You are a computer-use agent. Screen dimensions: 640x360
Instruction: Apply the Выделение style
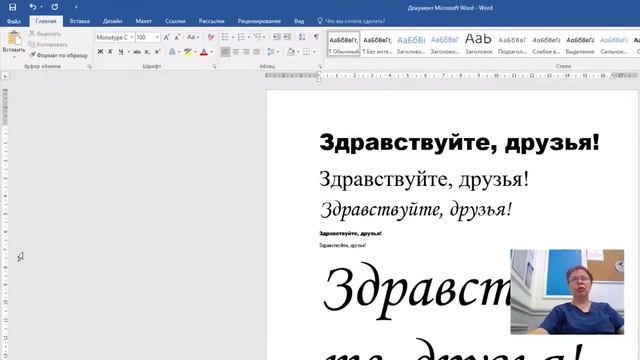(x=580, y=44)
